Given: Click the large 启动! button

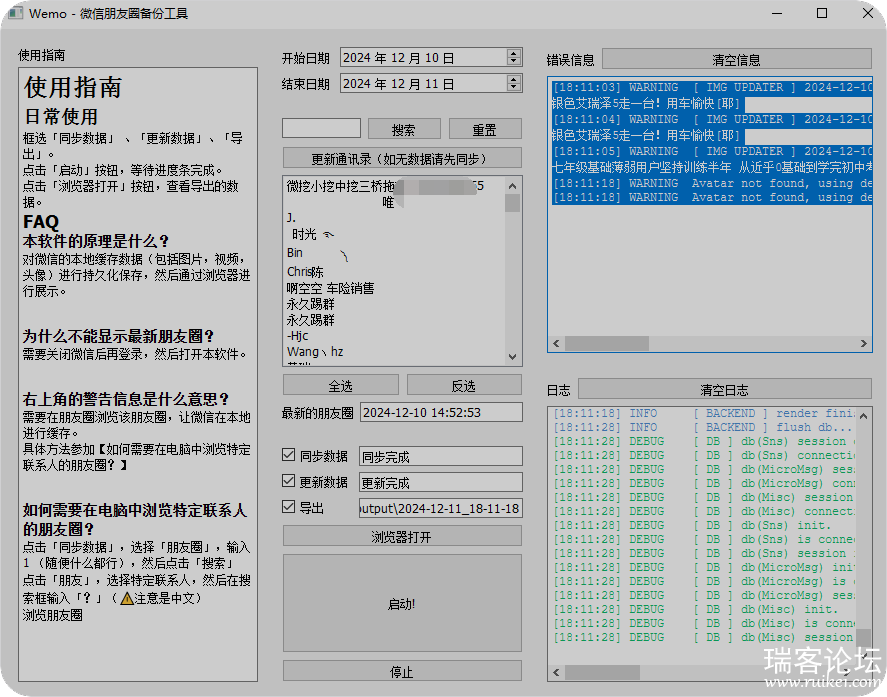Looking at the screenshot, I should (x=402, y=603).
